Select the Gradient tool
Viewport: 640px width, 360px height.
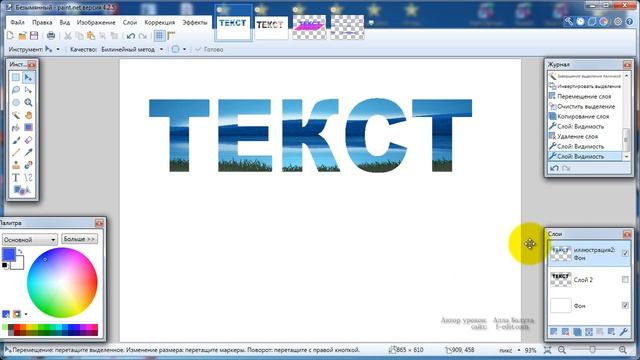28,127
